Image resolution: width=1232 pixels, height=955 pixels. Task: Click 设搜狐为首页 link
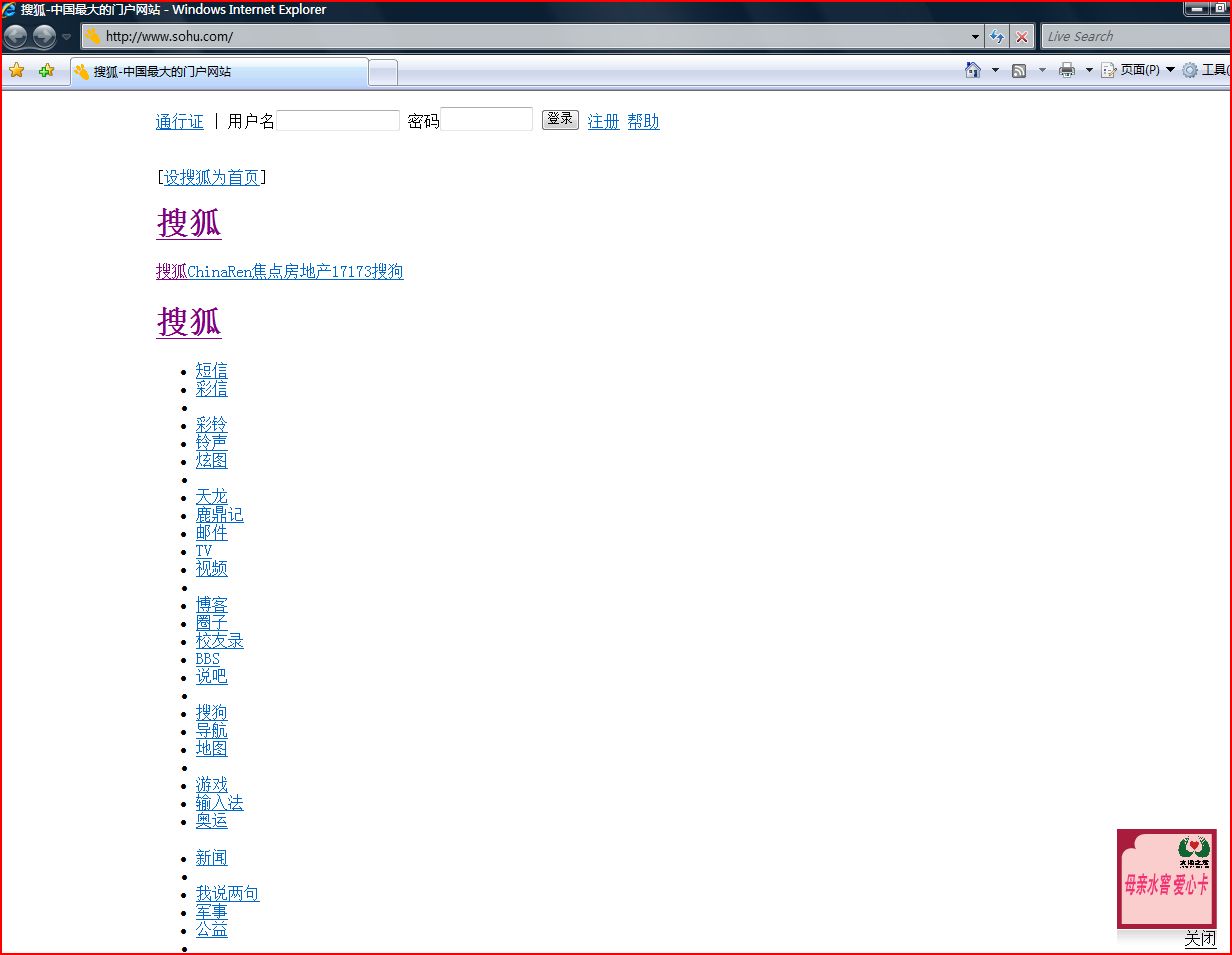coord(212,178)
